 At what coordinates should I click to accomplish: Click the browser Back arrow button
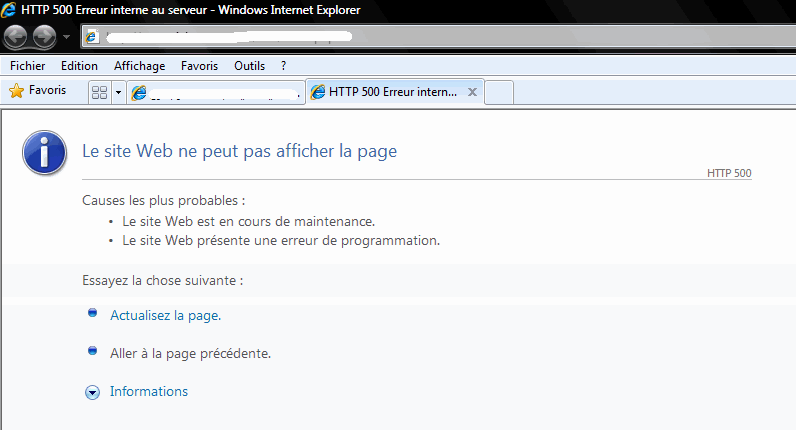coord(16,37)
